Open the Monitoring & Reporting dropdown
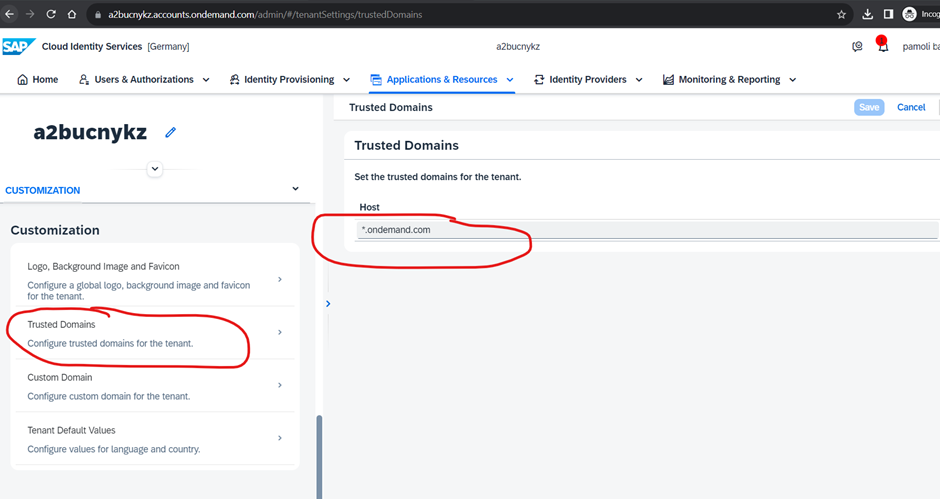 pyautogui.click(x=729, y=80)
